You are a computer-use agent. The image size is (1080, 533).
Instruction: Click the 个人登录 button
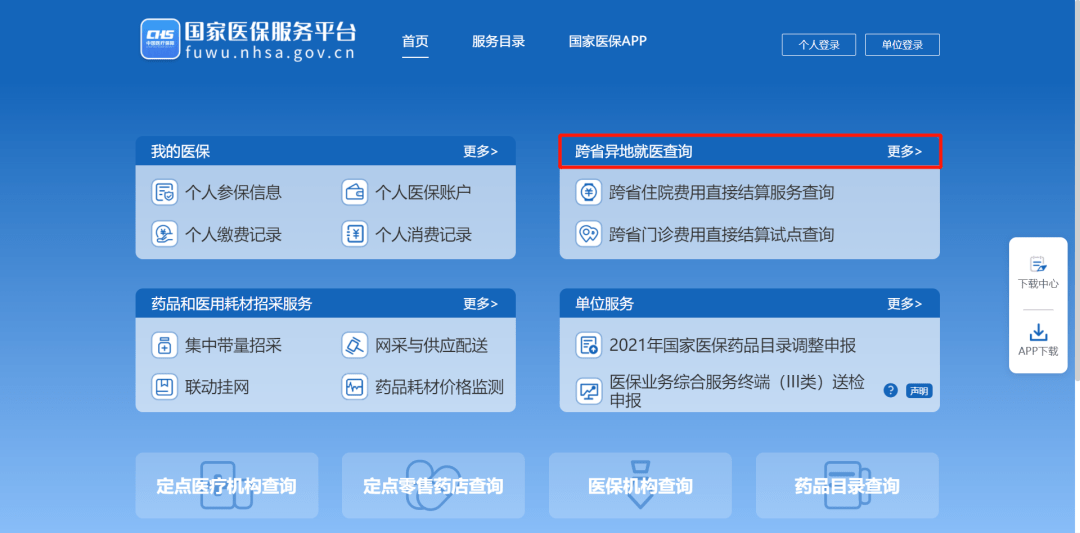coord(819,45)
